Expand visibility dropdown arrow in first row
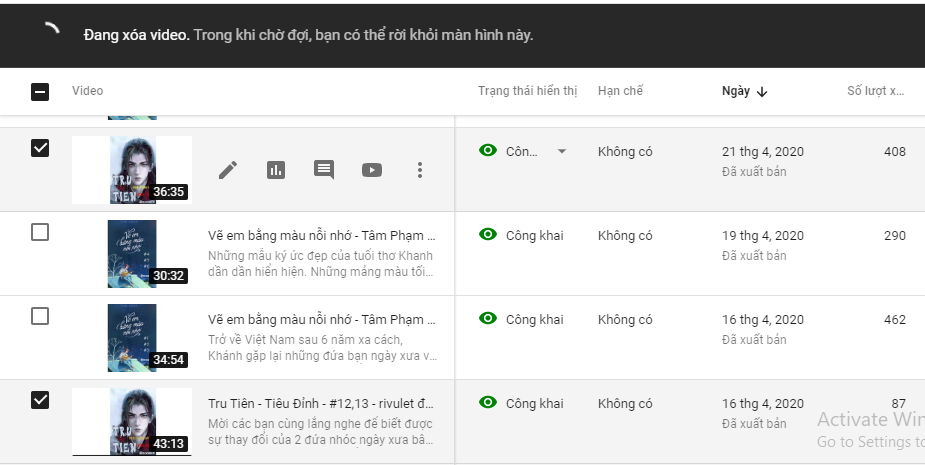This screenshot has width=925, height=465. click(x=561, y=152)
